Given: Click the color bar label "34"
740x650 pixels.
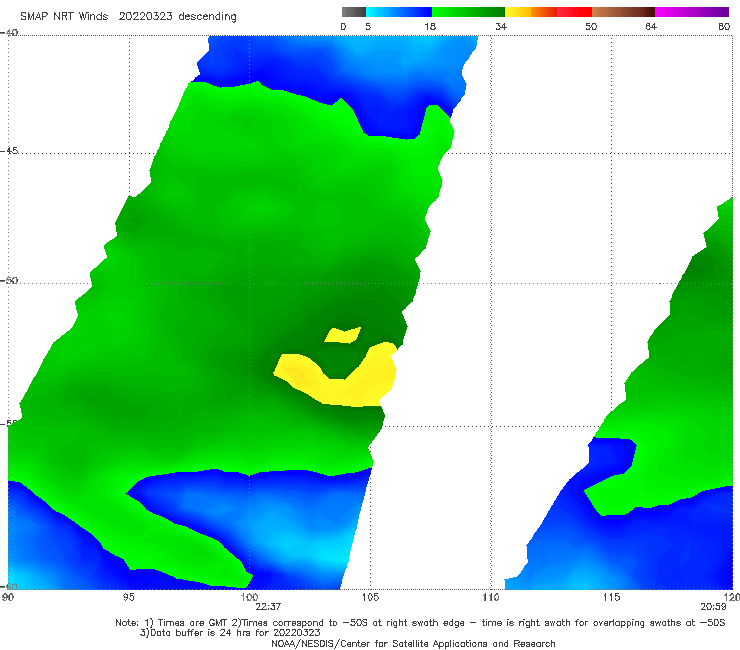Looking at the screenshot, I should (x=501, y=27).
